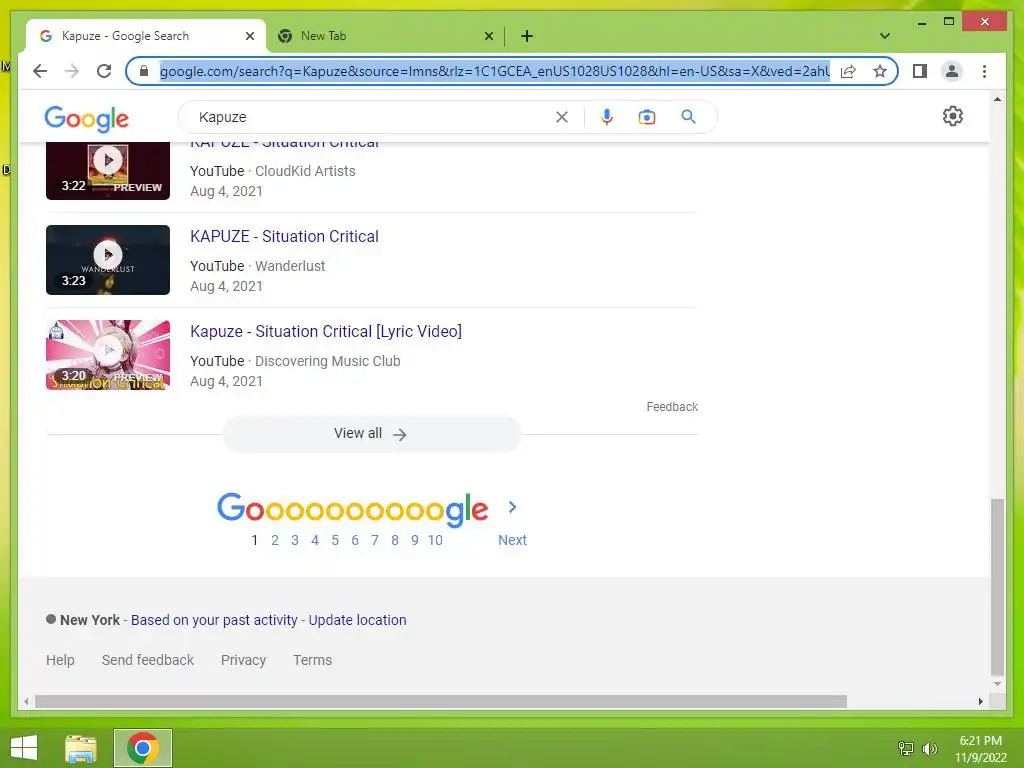Click the Feedback link

(672, 407)
